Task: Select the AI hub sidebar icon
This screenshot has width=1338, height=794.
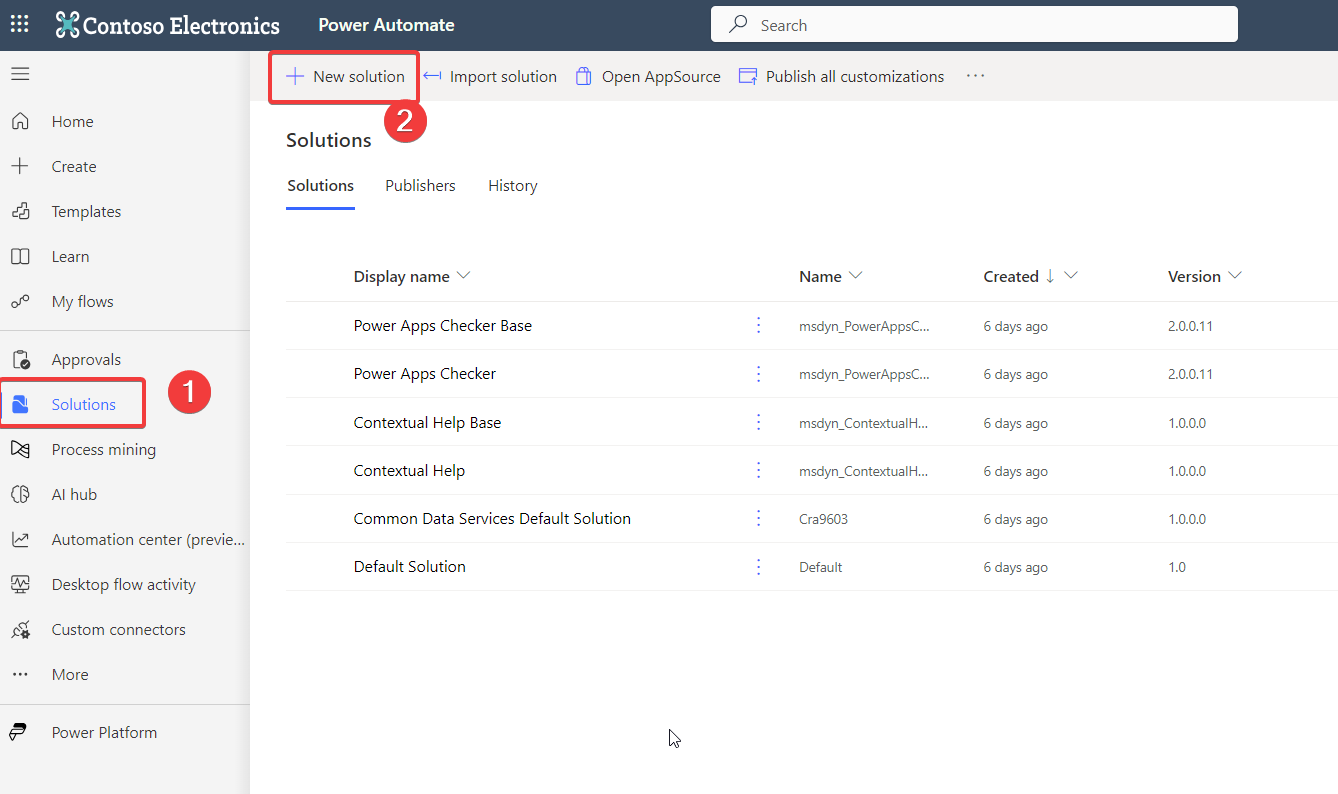Action: pyautogui.click(x=20, y=495)
